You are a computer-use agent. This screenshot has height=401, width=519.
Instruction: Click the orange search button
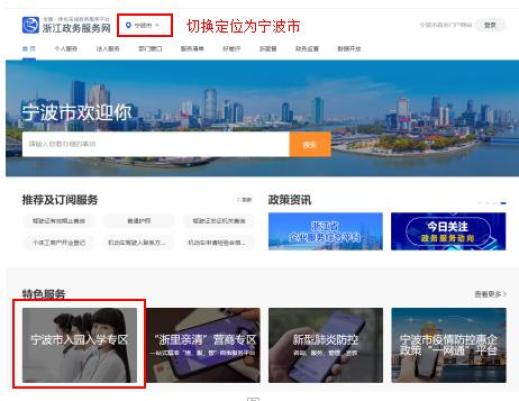310,144
